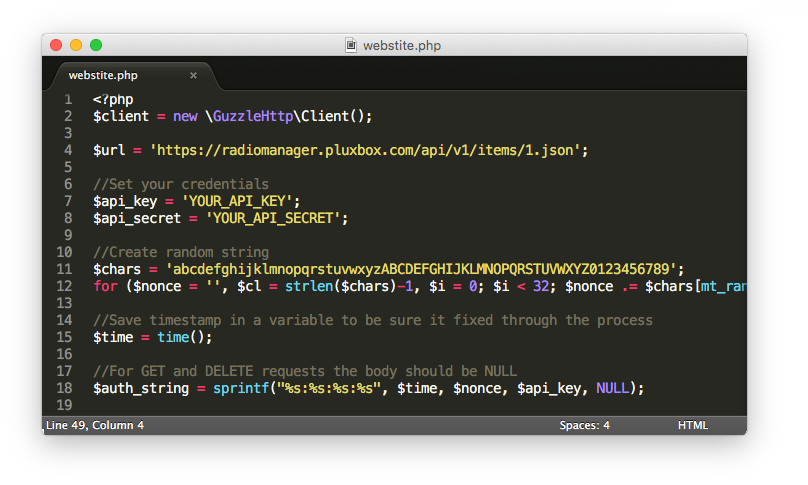Click GuzzleHttp in line 2
Screen dimensions: 808x485
click(253, 116)
